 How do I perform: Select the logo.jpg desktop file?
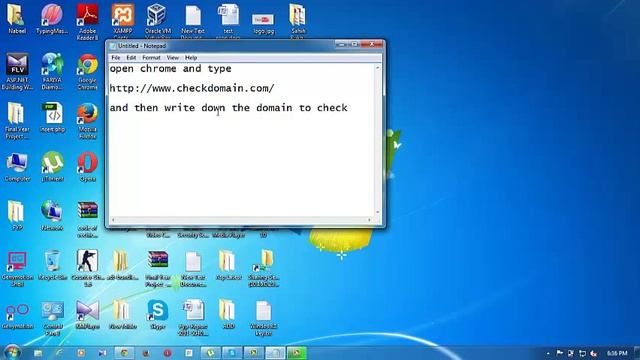[x=263, y=23]
